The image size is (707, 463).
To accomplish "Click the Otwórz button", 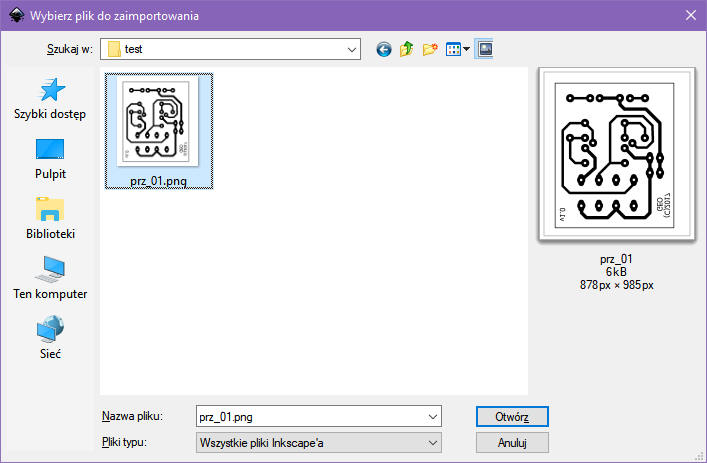I will click(x=510, y=416).
